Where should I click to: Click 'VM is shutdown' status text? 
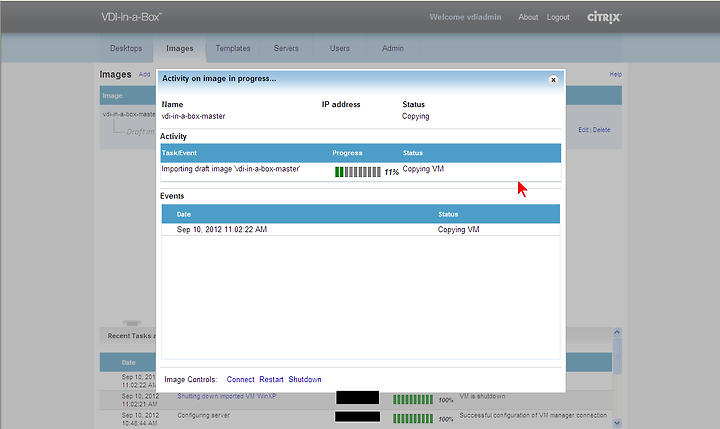[482, 396]
